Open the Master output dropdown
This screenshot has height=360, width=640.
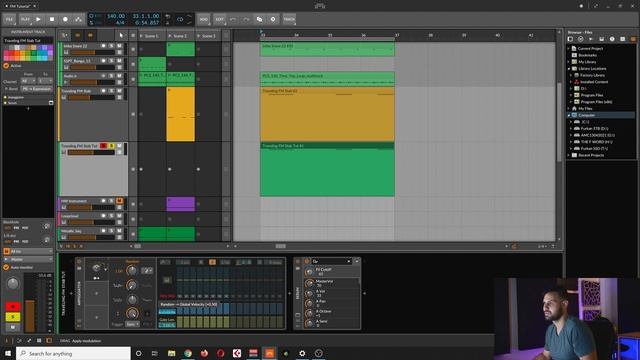point(28,259)
